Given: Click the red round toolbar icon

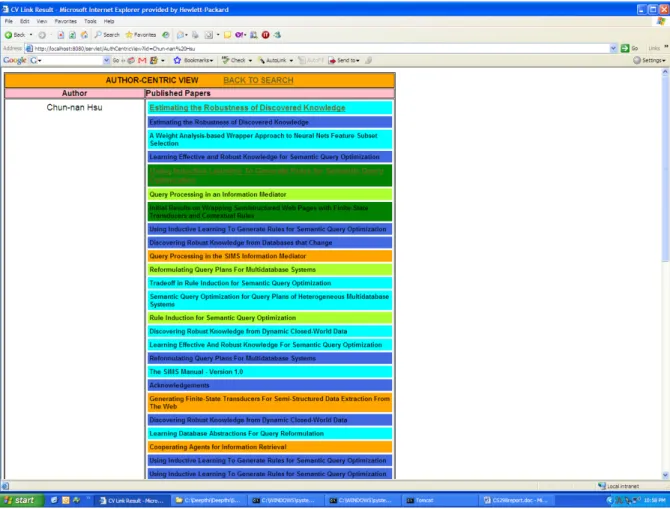Looking at the screenshot, I should pos(265,35).
